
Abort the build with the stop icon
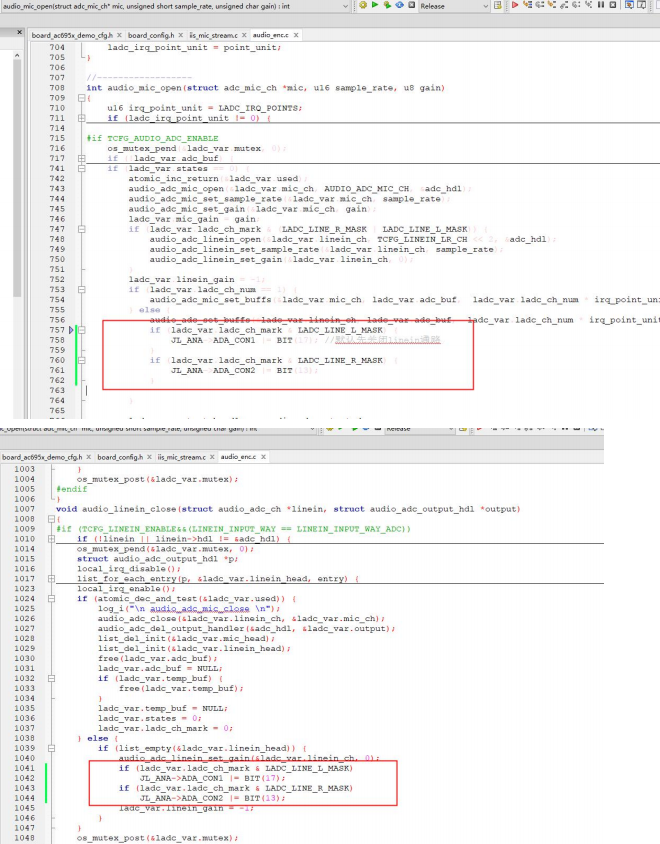[x=411, y=5]
